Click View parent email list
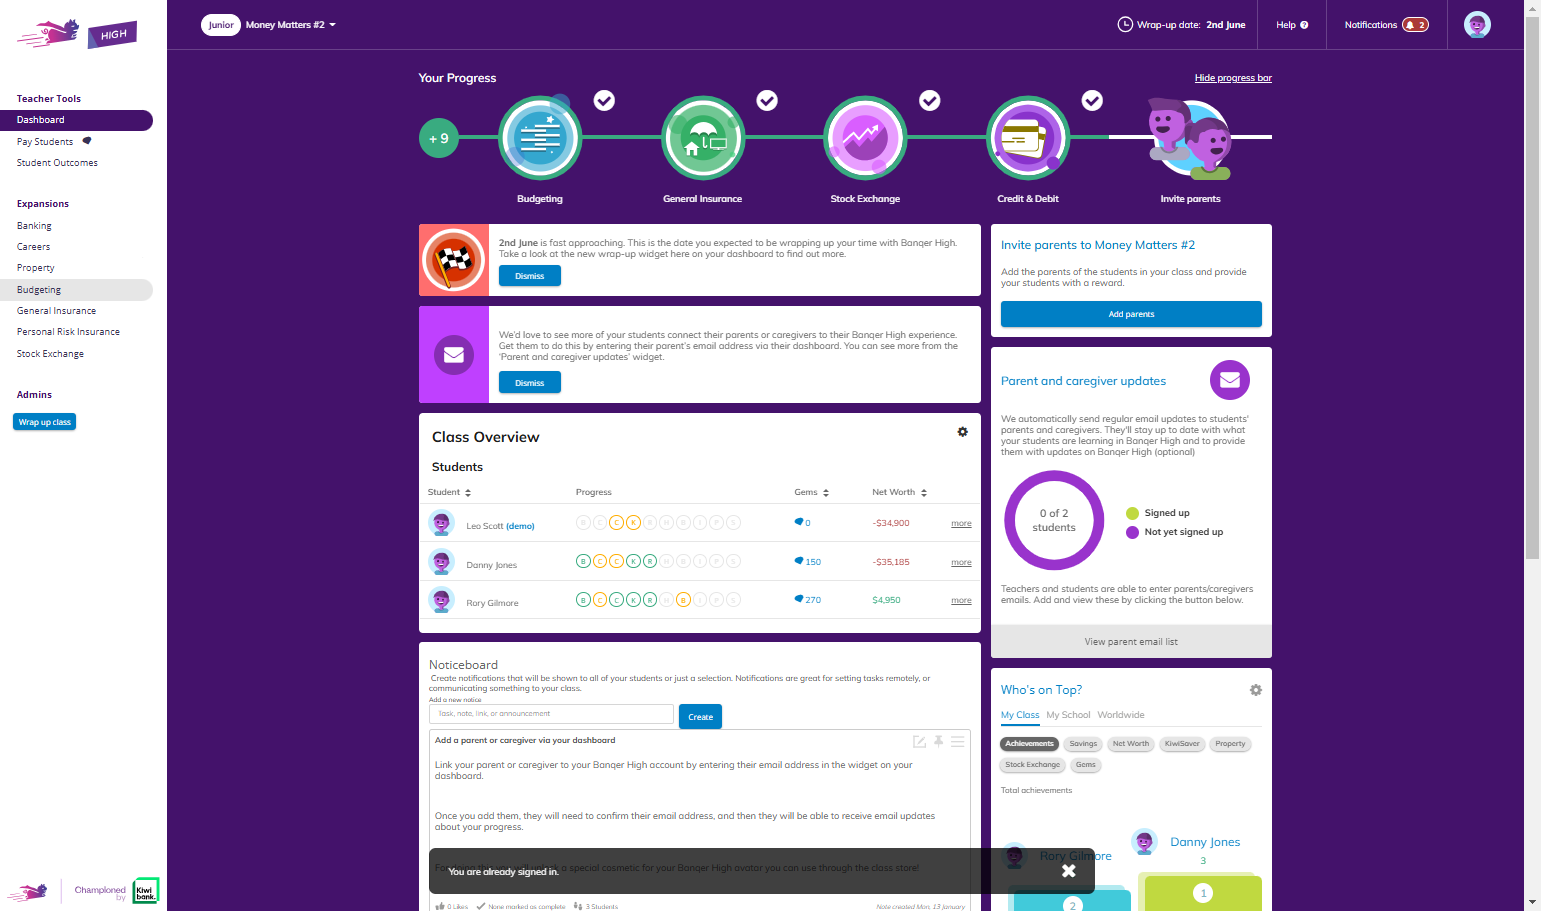This screenshot has height=911, width=1541. pos(1131,642)
